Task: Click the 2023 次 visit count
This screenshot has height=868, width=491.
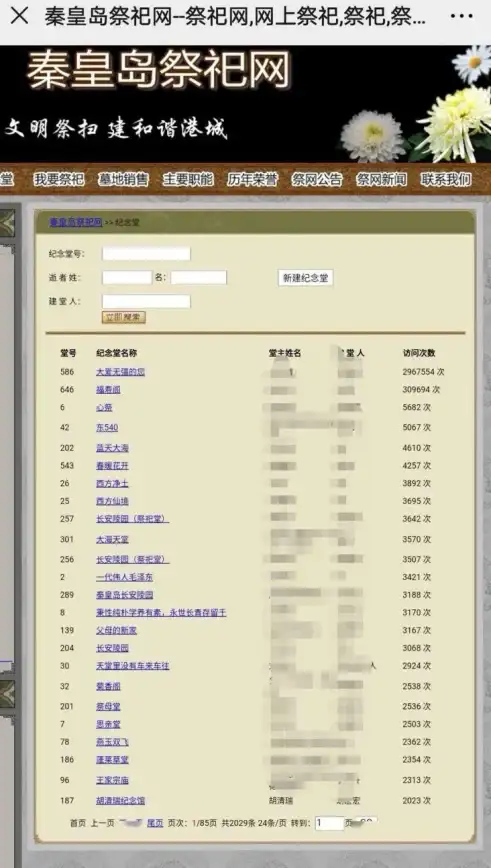Action: tap(416, 800)
